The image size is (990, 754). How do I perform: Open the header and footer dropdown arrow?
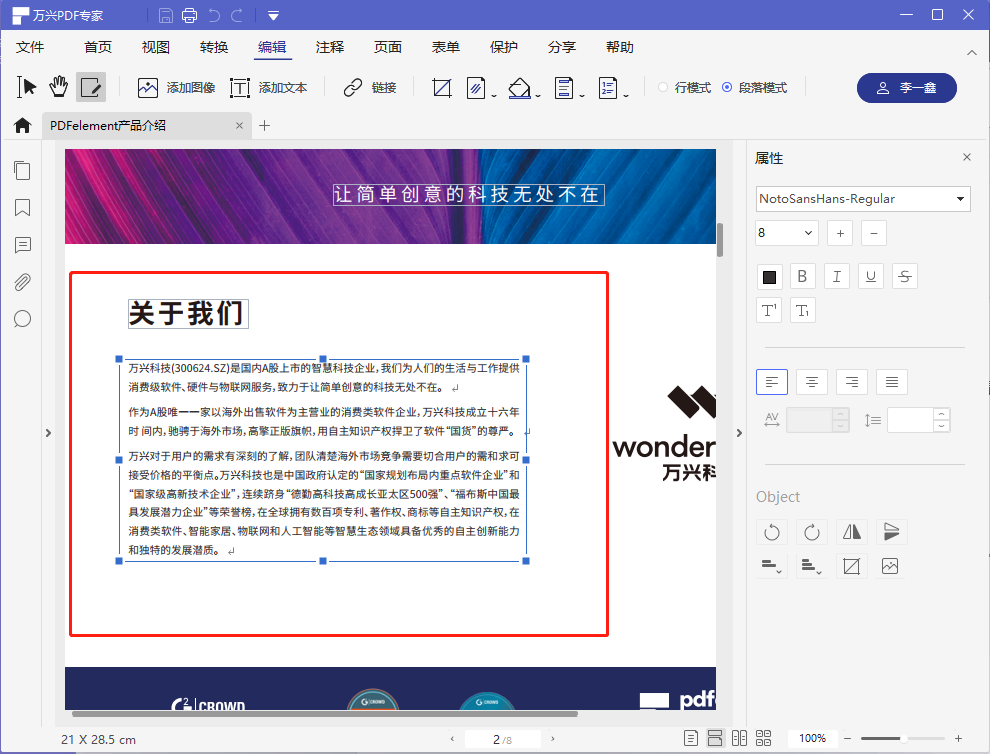pos(582,95)
